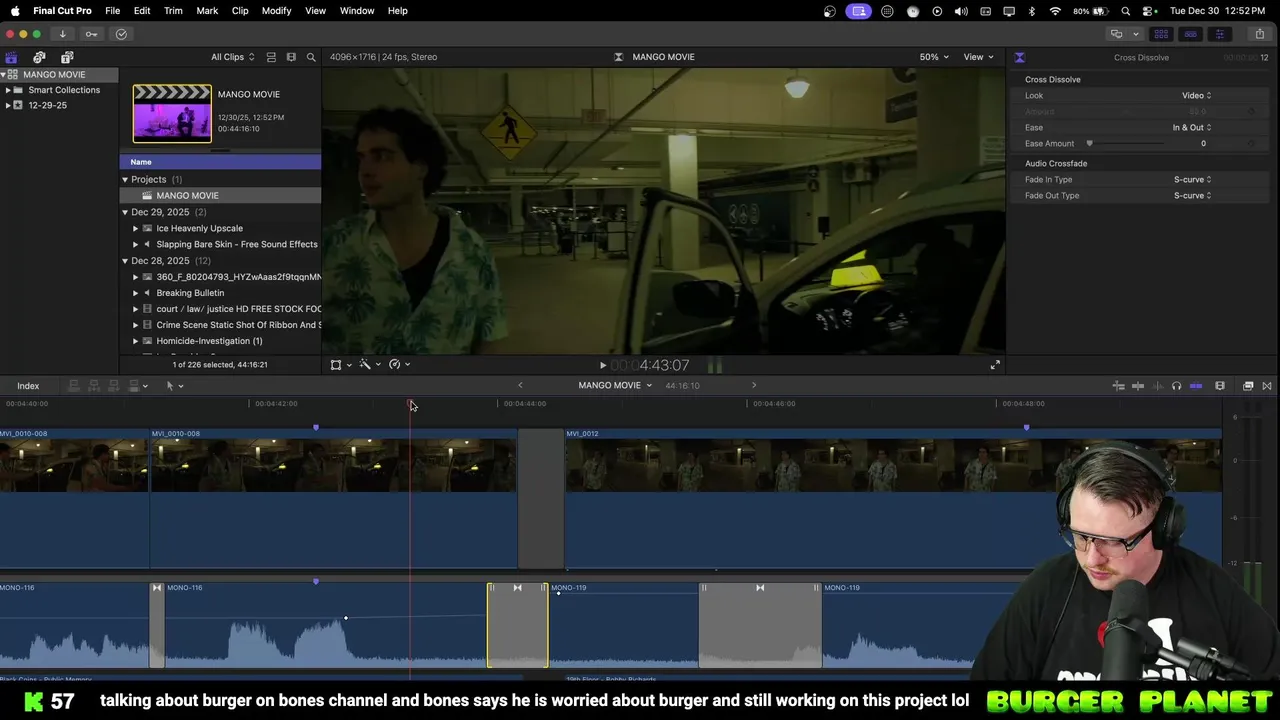The image size is (1280, 720).
Task: Click the Import Media arrow button
Action: tap(62, 34)
